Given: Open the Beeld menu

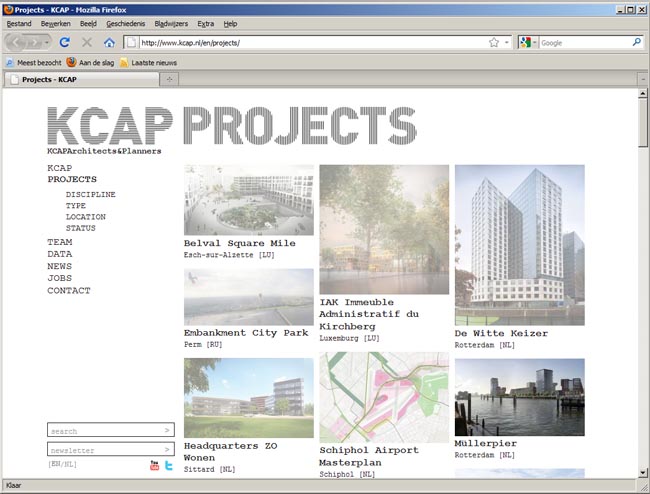Looking at the screenshot, I should click(88, 24).
